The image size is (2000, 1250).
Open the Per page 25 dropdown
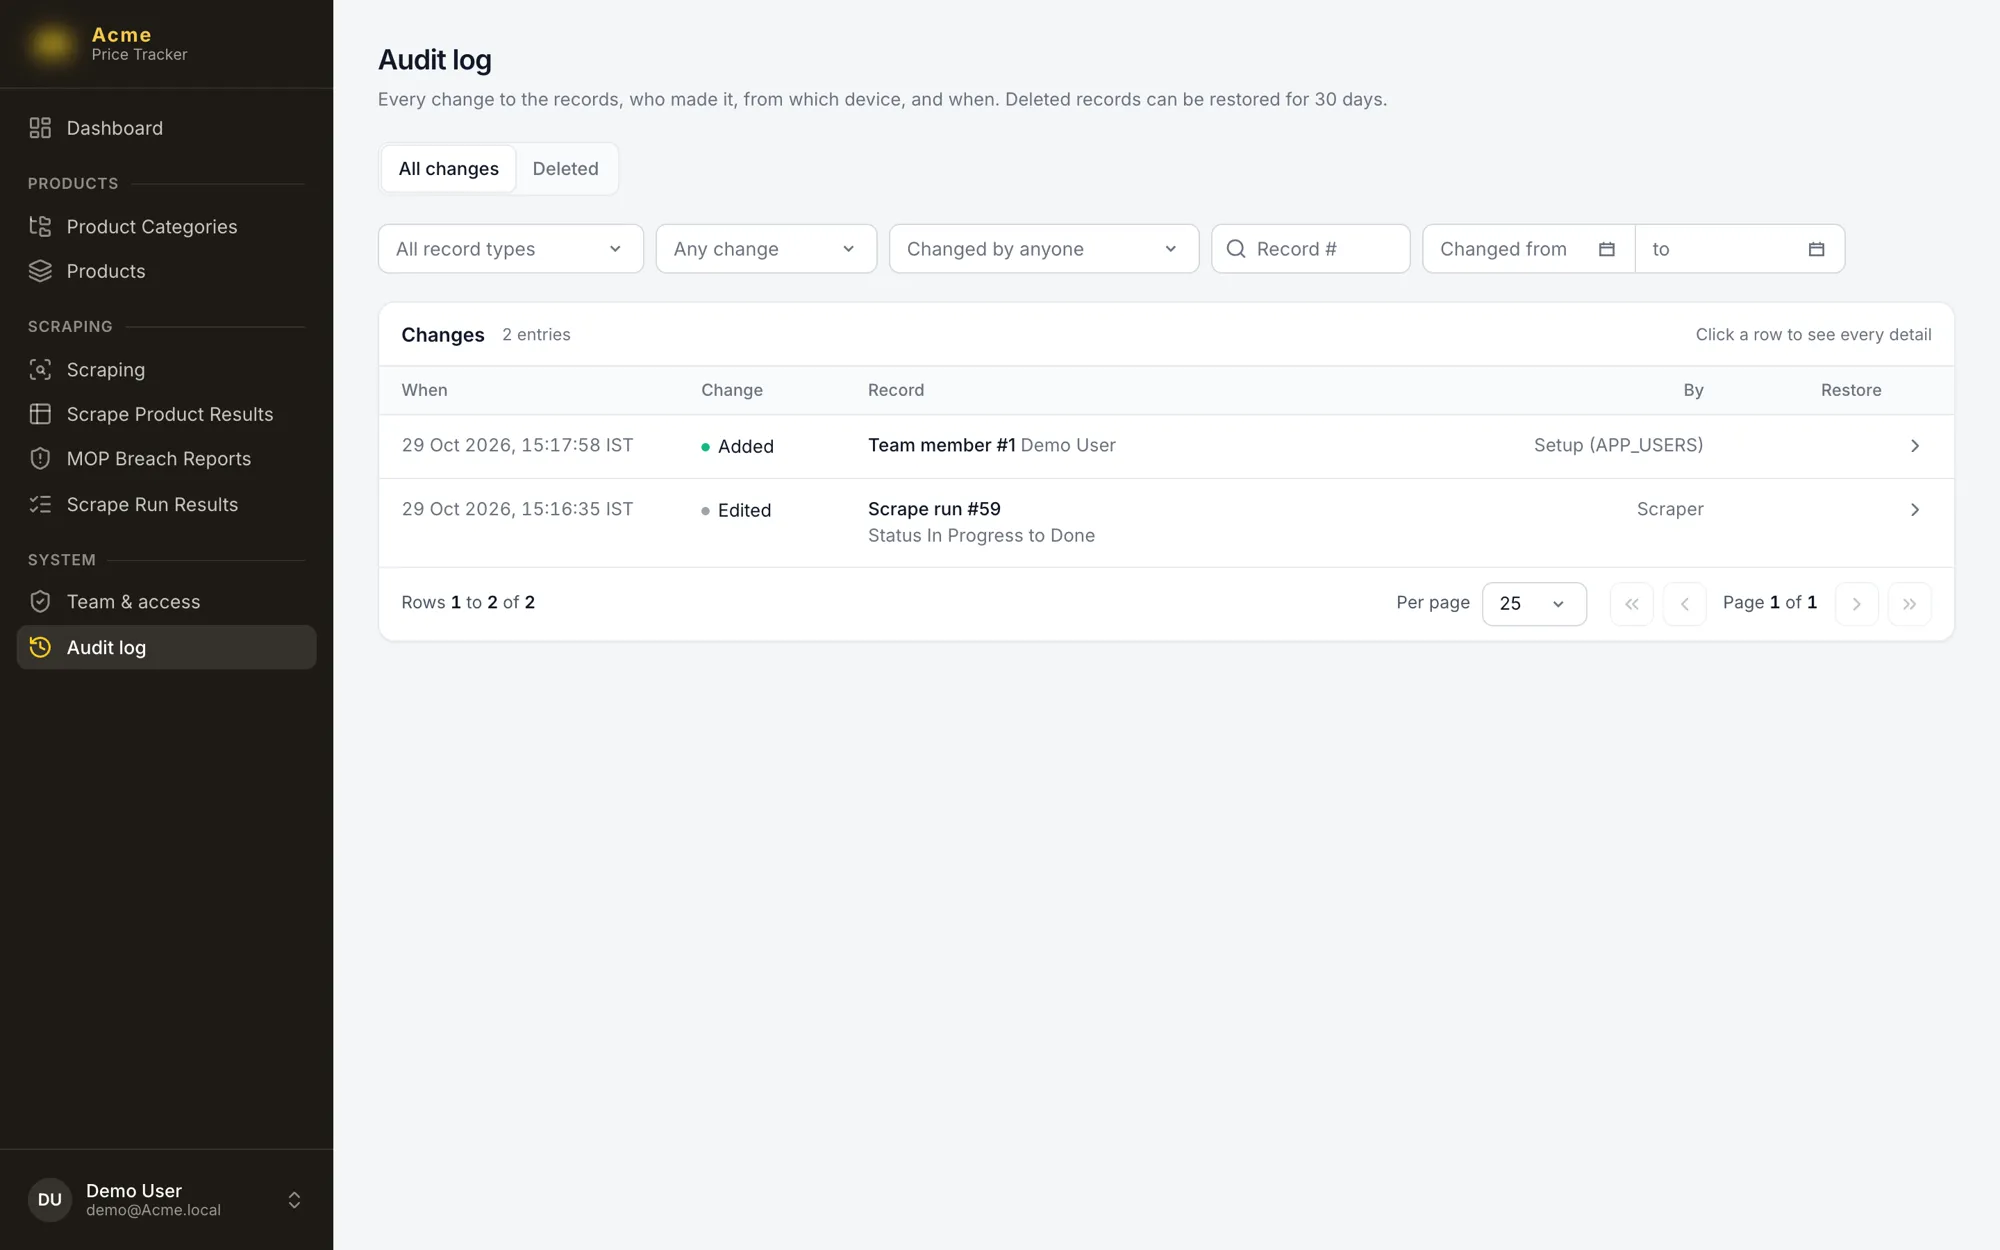[x=1534, y=604]
